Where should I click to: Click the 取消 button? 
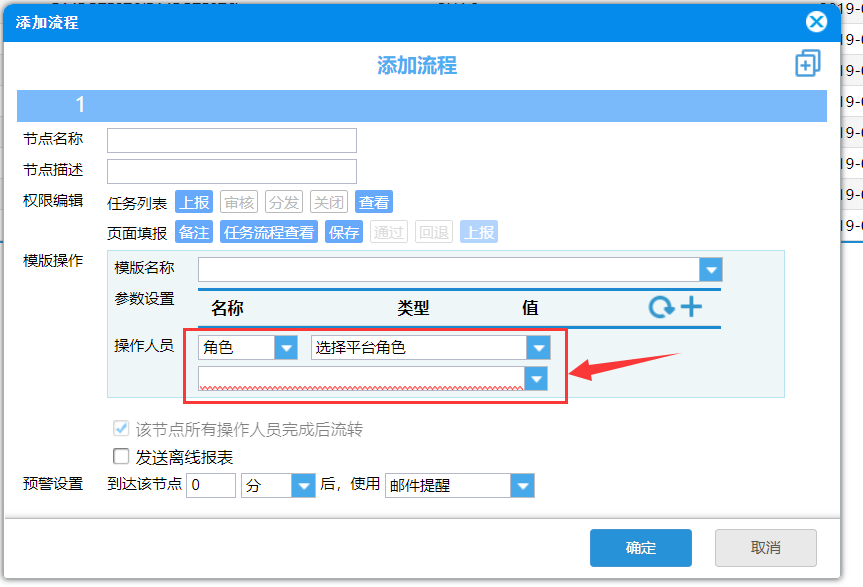(x=766, y=547)
